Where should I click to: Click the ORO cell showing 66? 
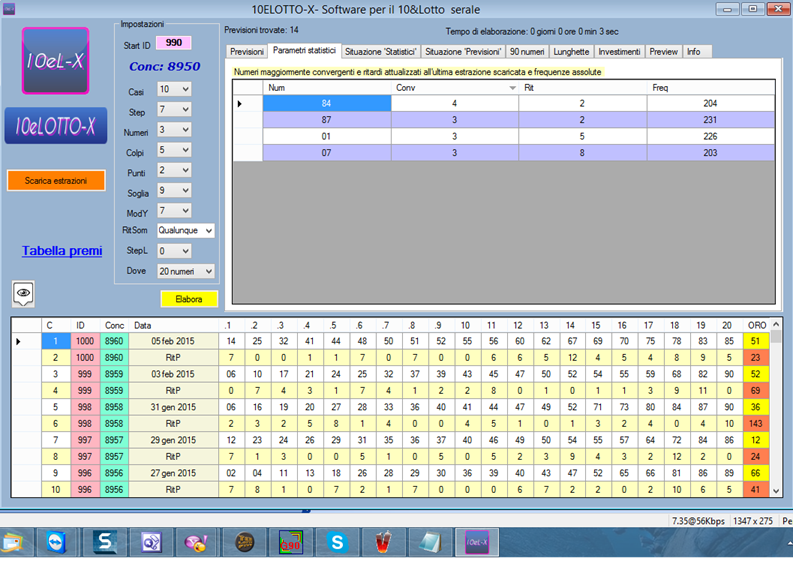[756, 473]
